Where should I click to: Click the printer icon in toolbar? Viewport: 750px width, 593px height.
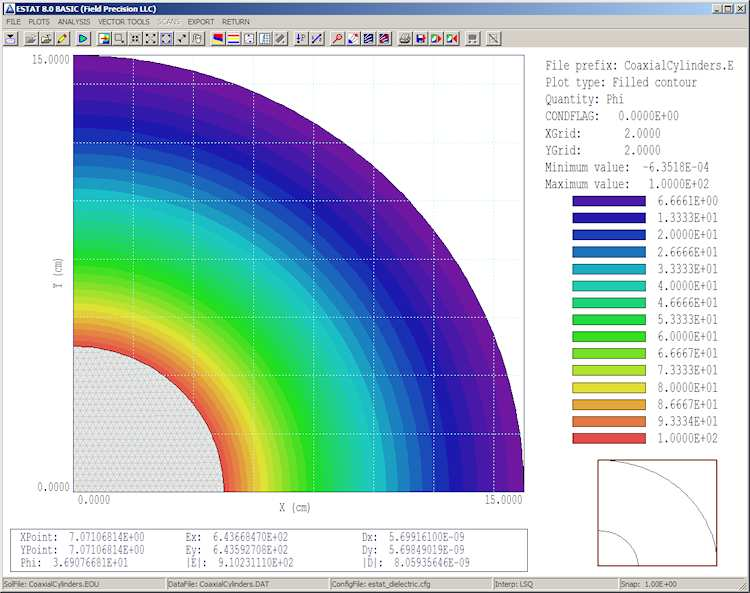click(405, 39)
